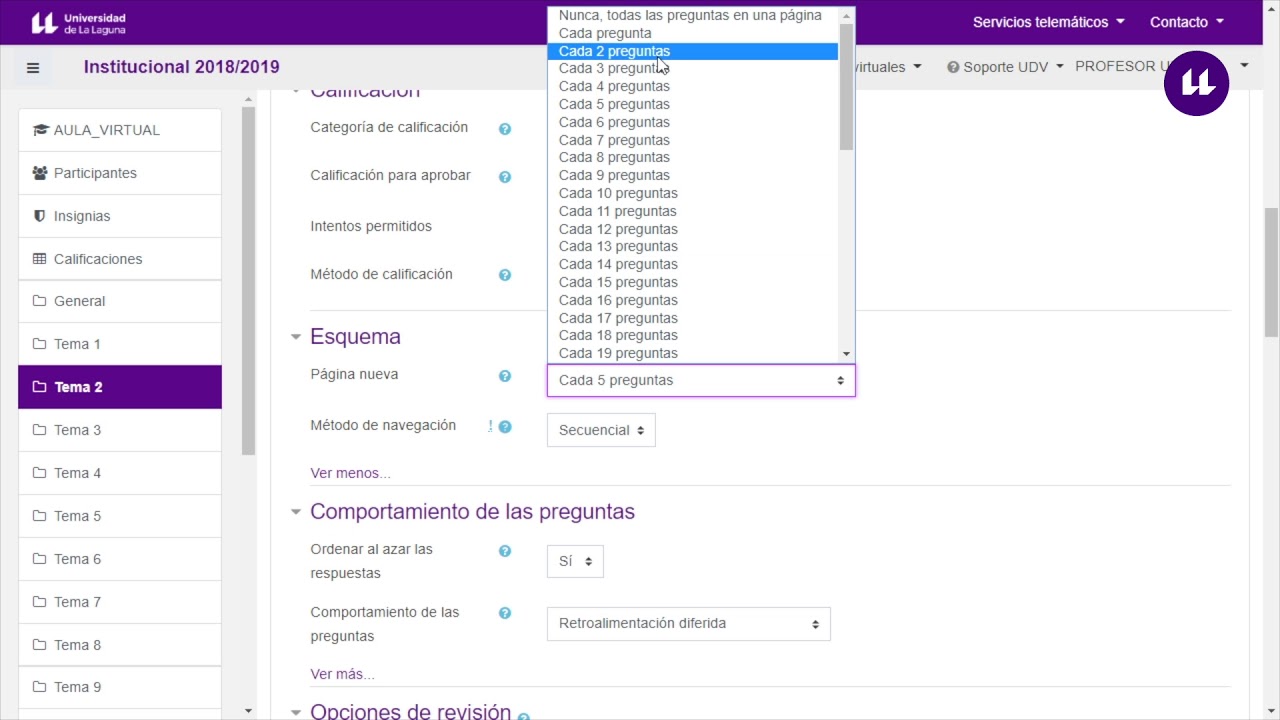Click Intentos permitidos label
1280x720 pixels.
point(371,226)
